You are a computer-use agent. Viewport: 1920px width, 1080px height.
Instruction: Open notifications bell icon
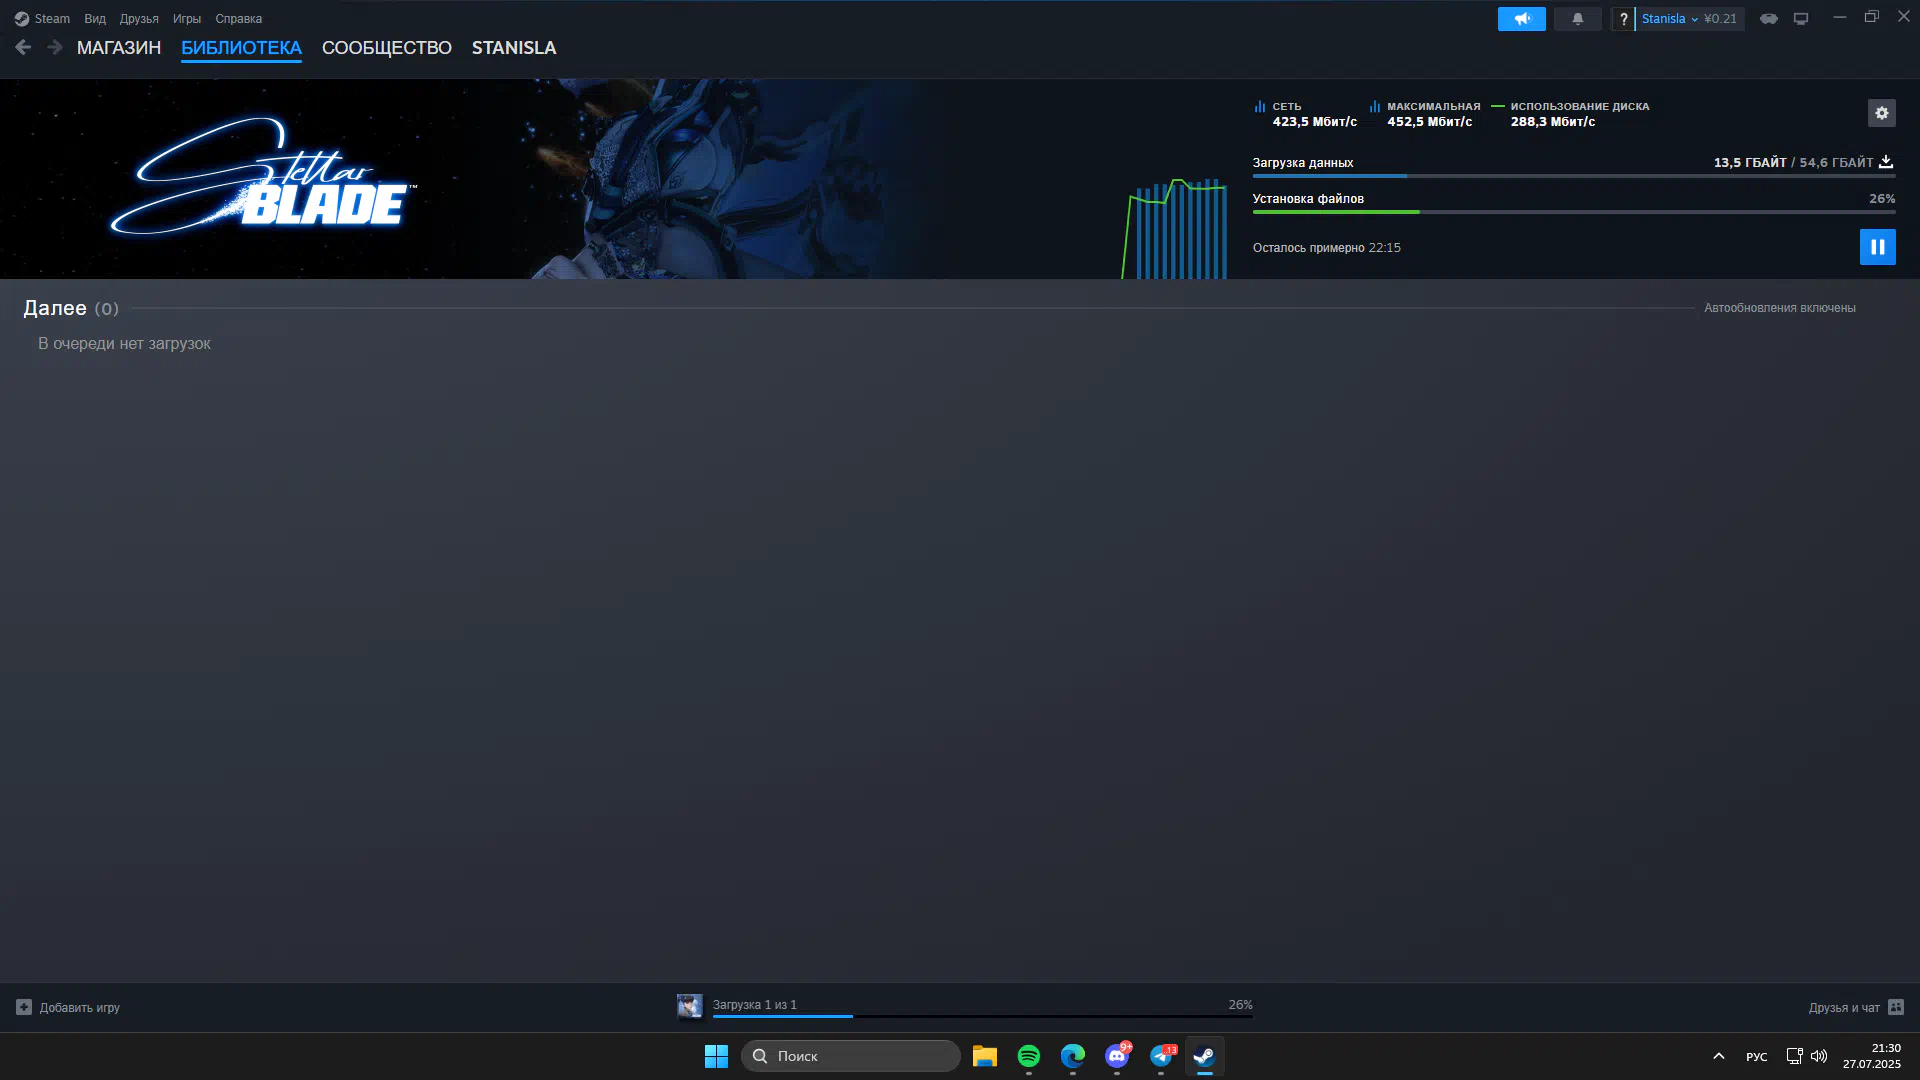coord(1577,19)
